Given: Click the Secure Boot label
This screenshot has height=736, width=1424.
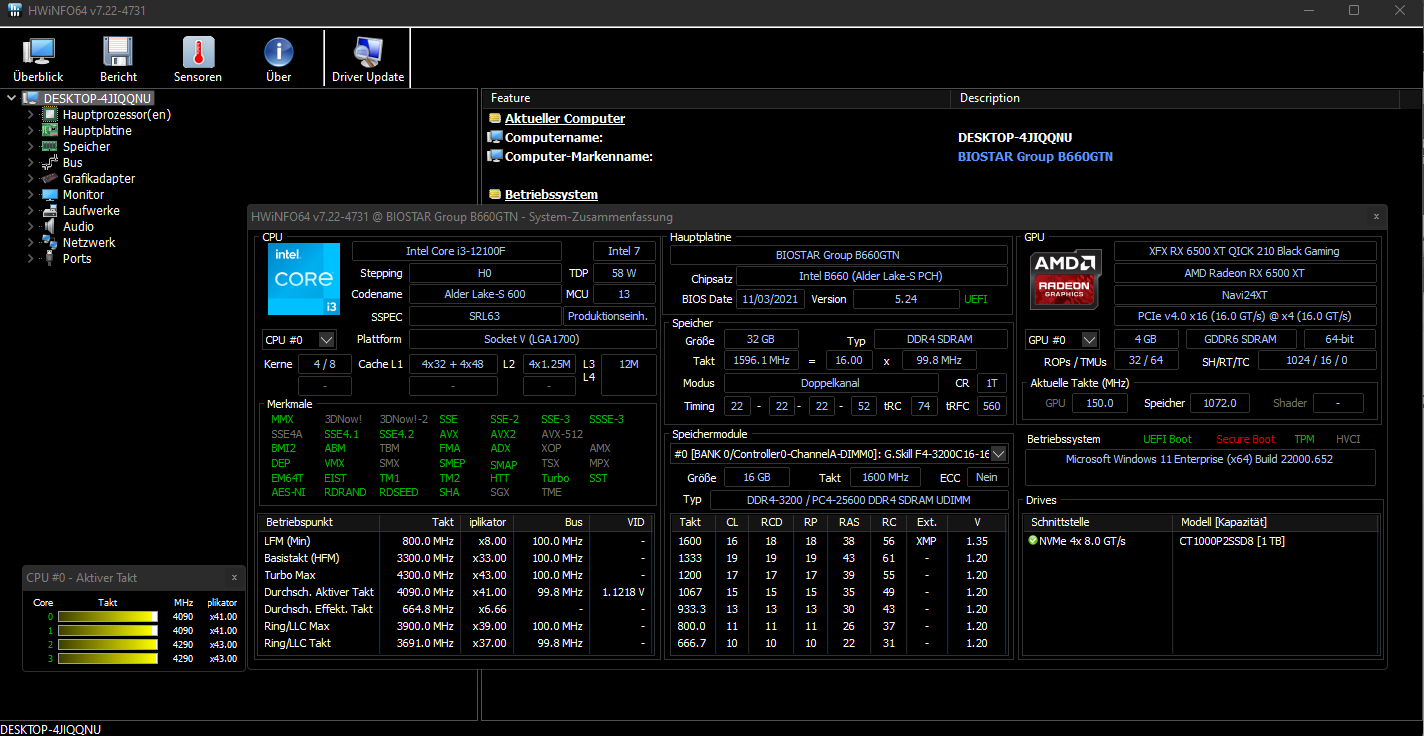Looking at the screenshot, I should click(x=1245, y=439).
